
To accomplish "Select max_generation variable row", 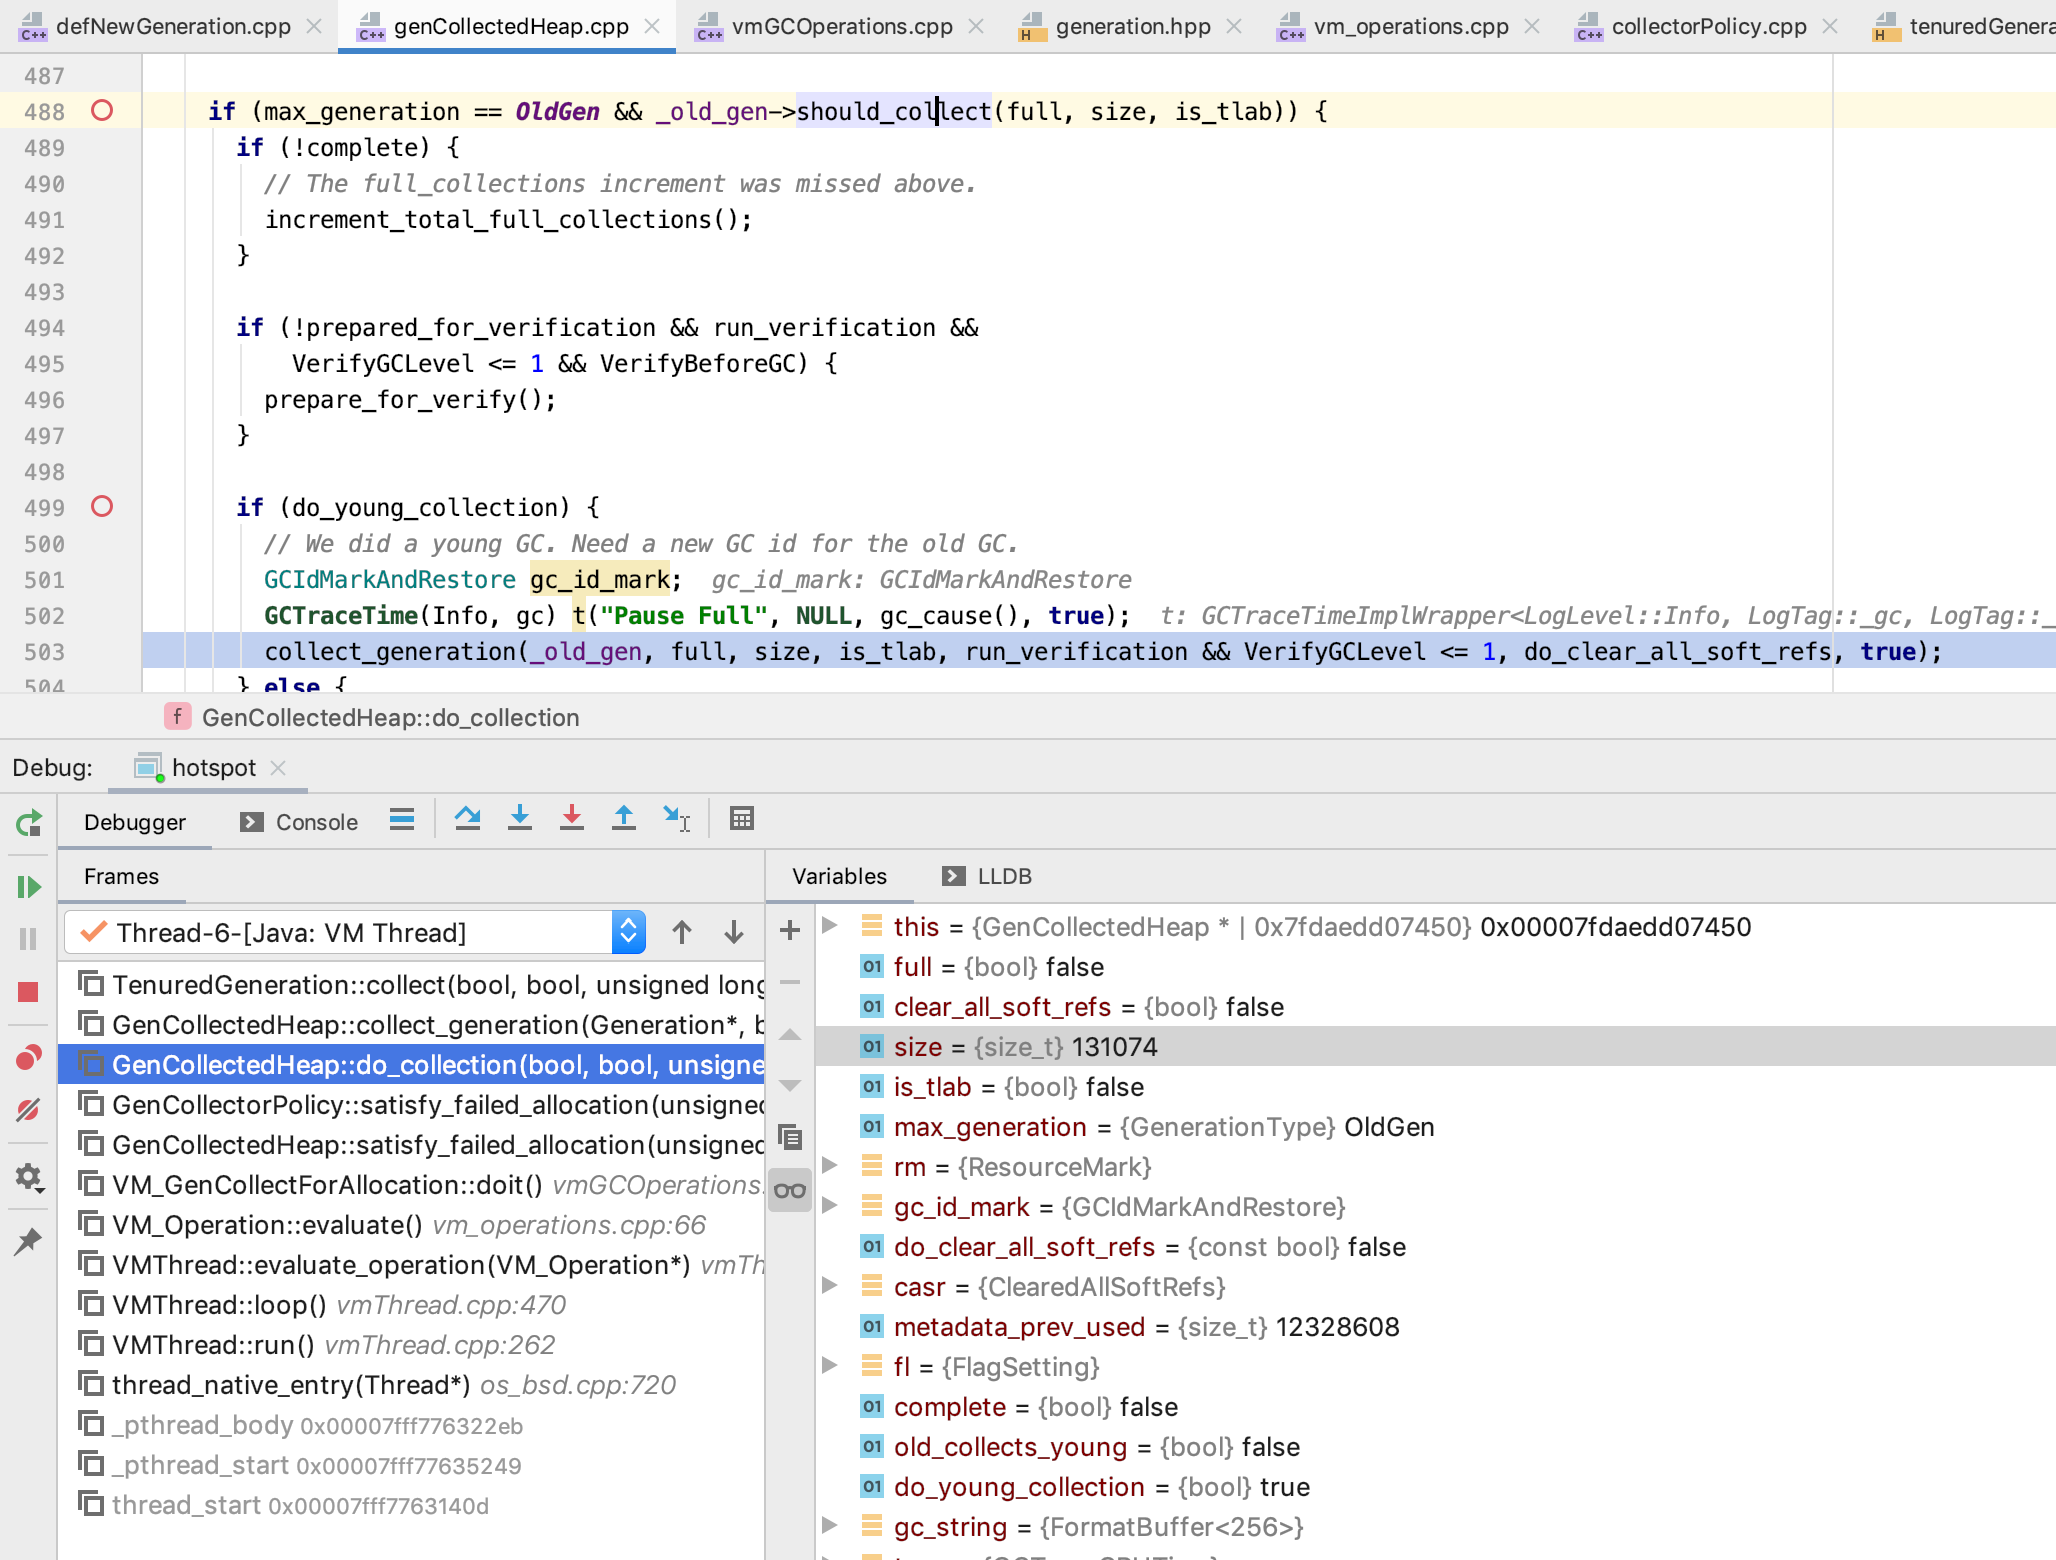I will [1435, 1127].
